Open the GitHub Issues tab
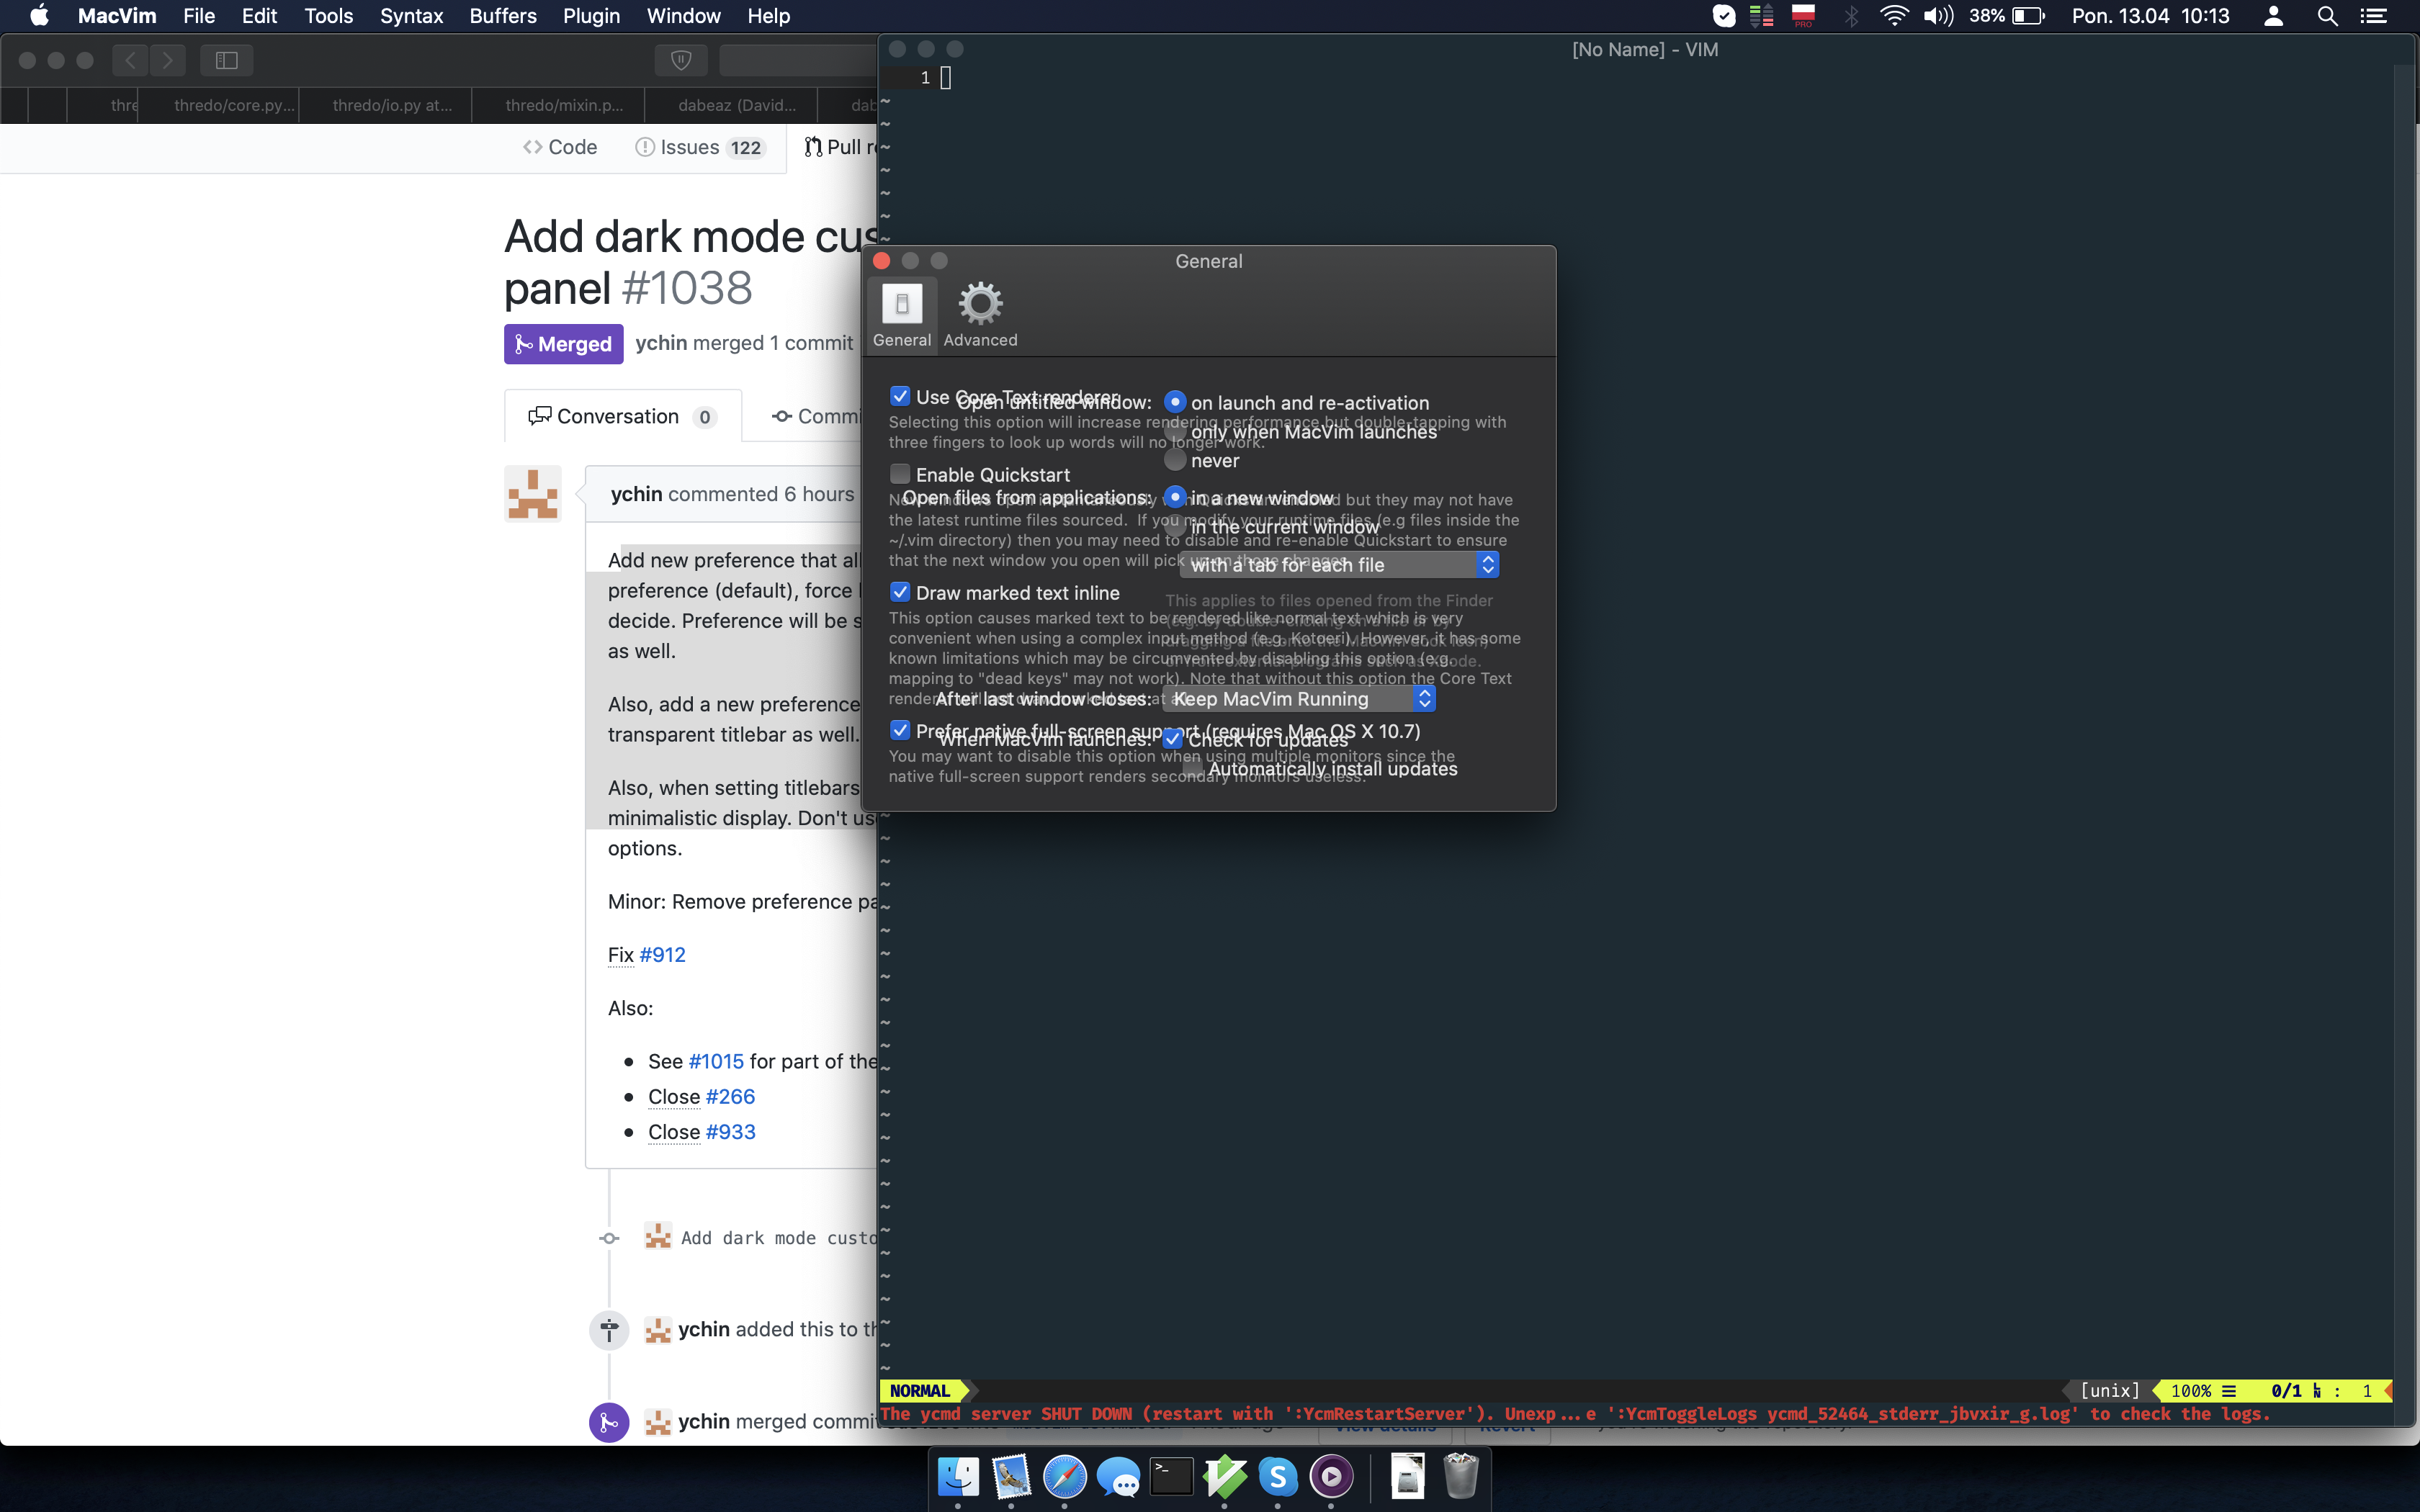Screen dimensions: 2420x1512 click(x=700, y=147)
